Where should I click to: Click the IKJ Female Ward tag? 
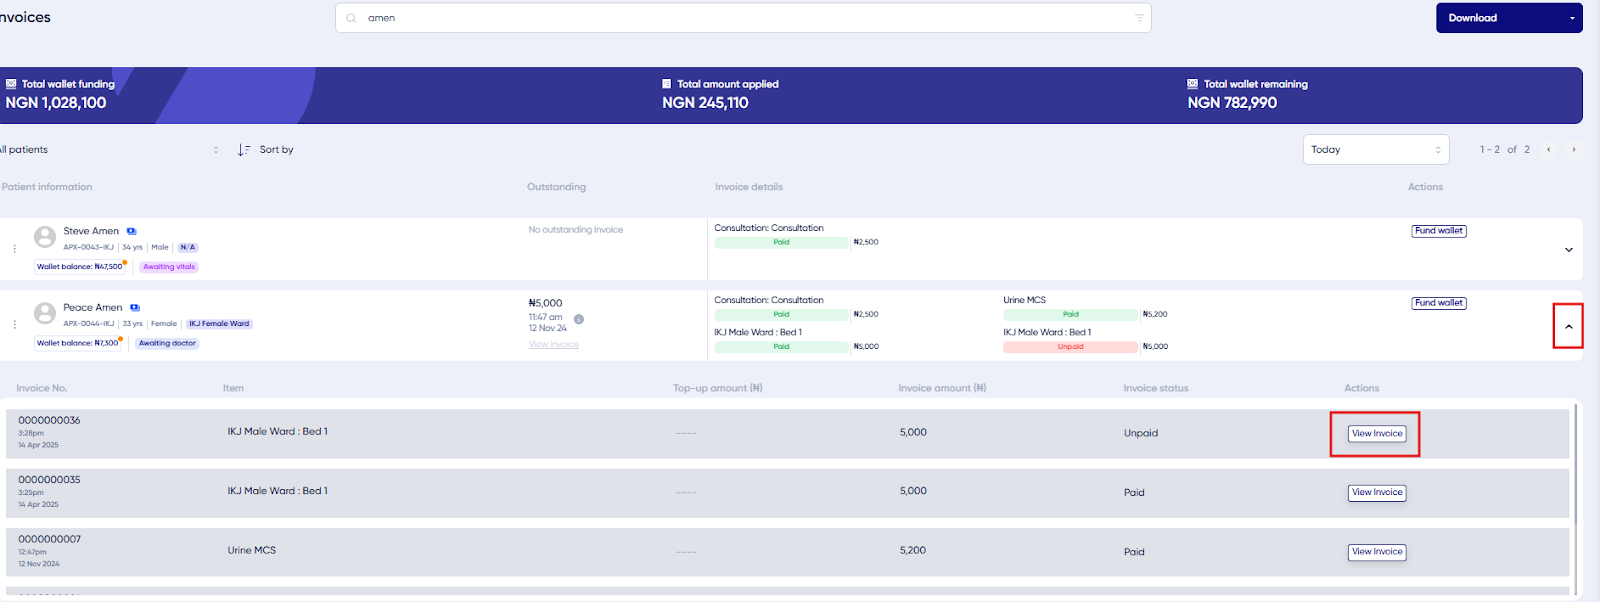(x=219, y=324)
